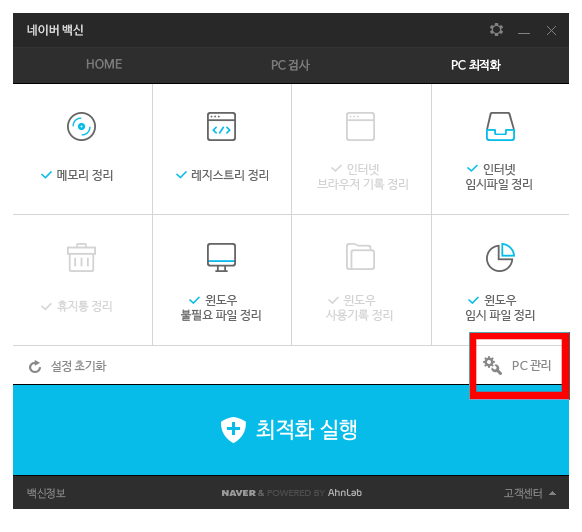Uncheck 윈도우 임시 파일 정리 checkmark
The width and height of the screenshot is (582, 532).
click(x=473, y=300)
